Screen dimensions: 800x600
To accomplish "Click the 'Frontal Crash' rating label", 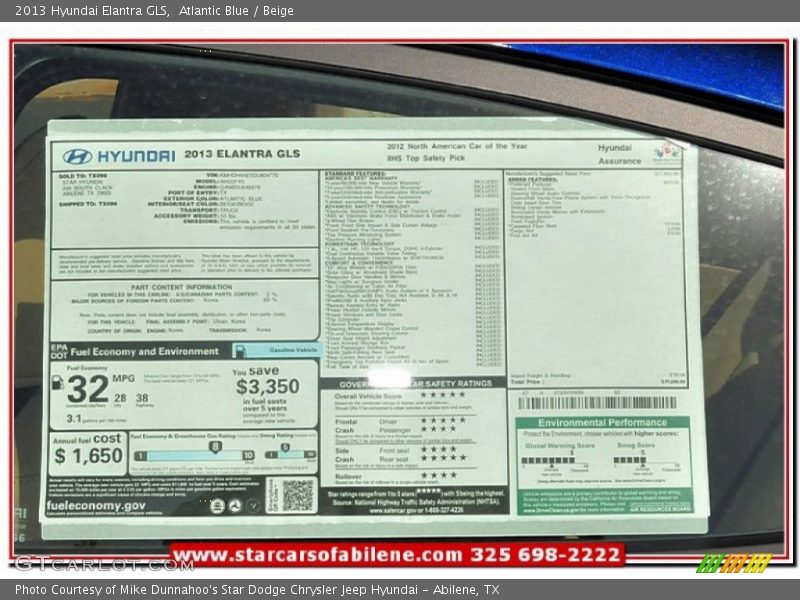I will click(x=345, y=426).
